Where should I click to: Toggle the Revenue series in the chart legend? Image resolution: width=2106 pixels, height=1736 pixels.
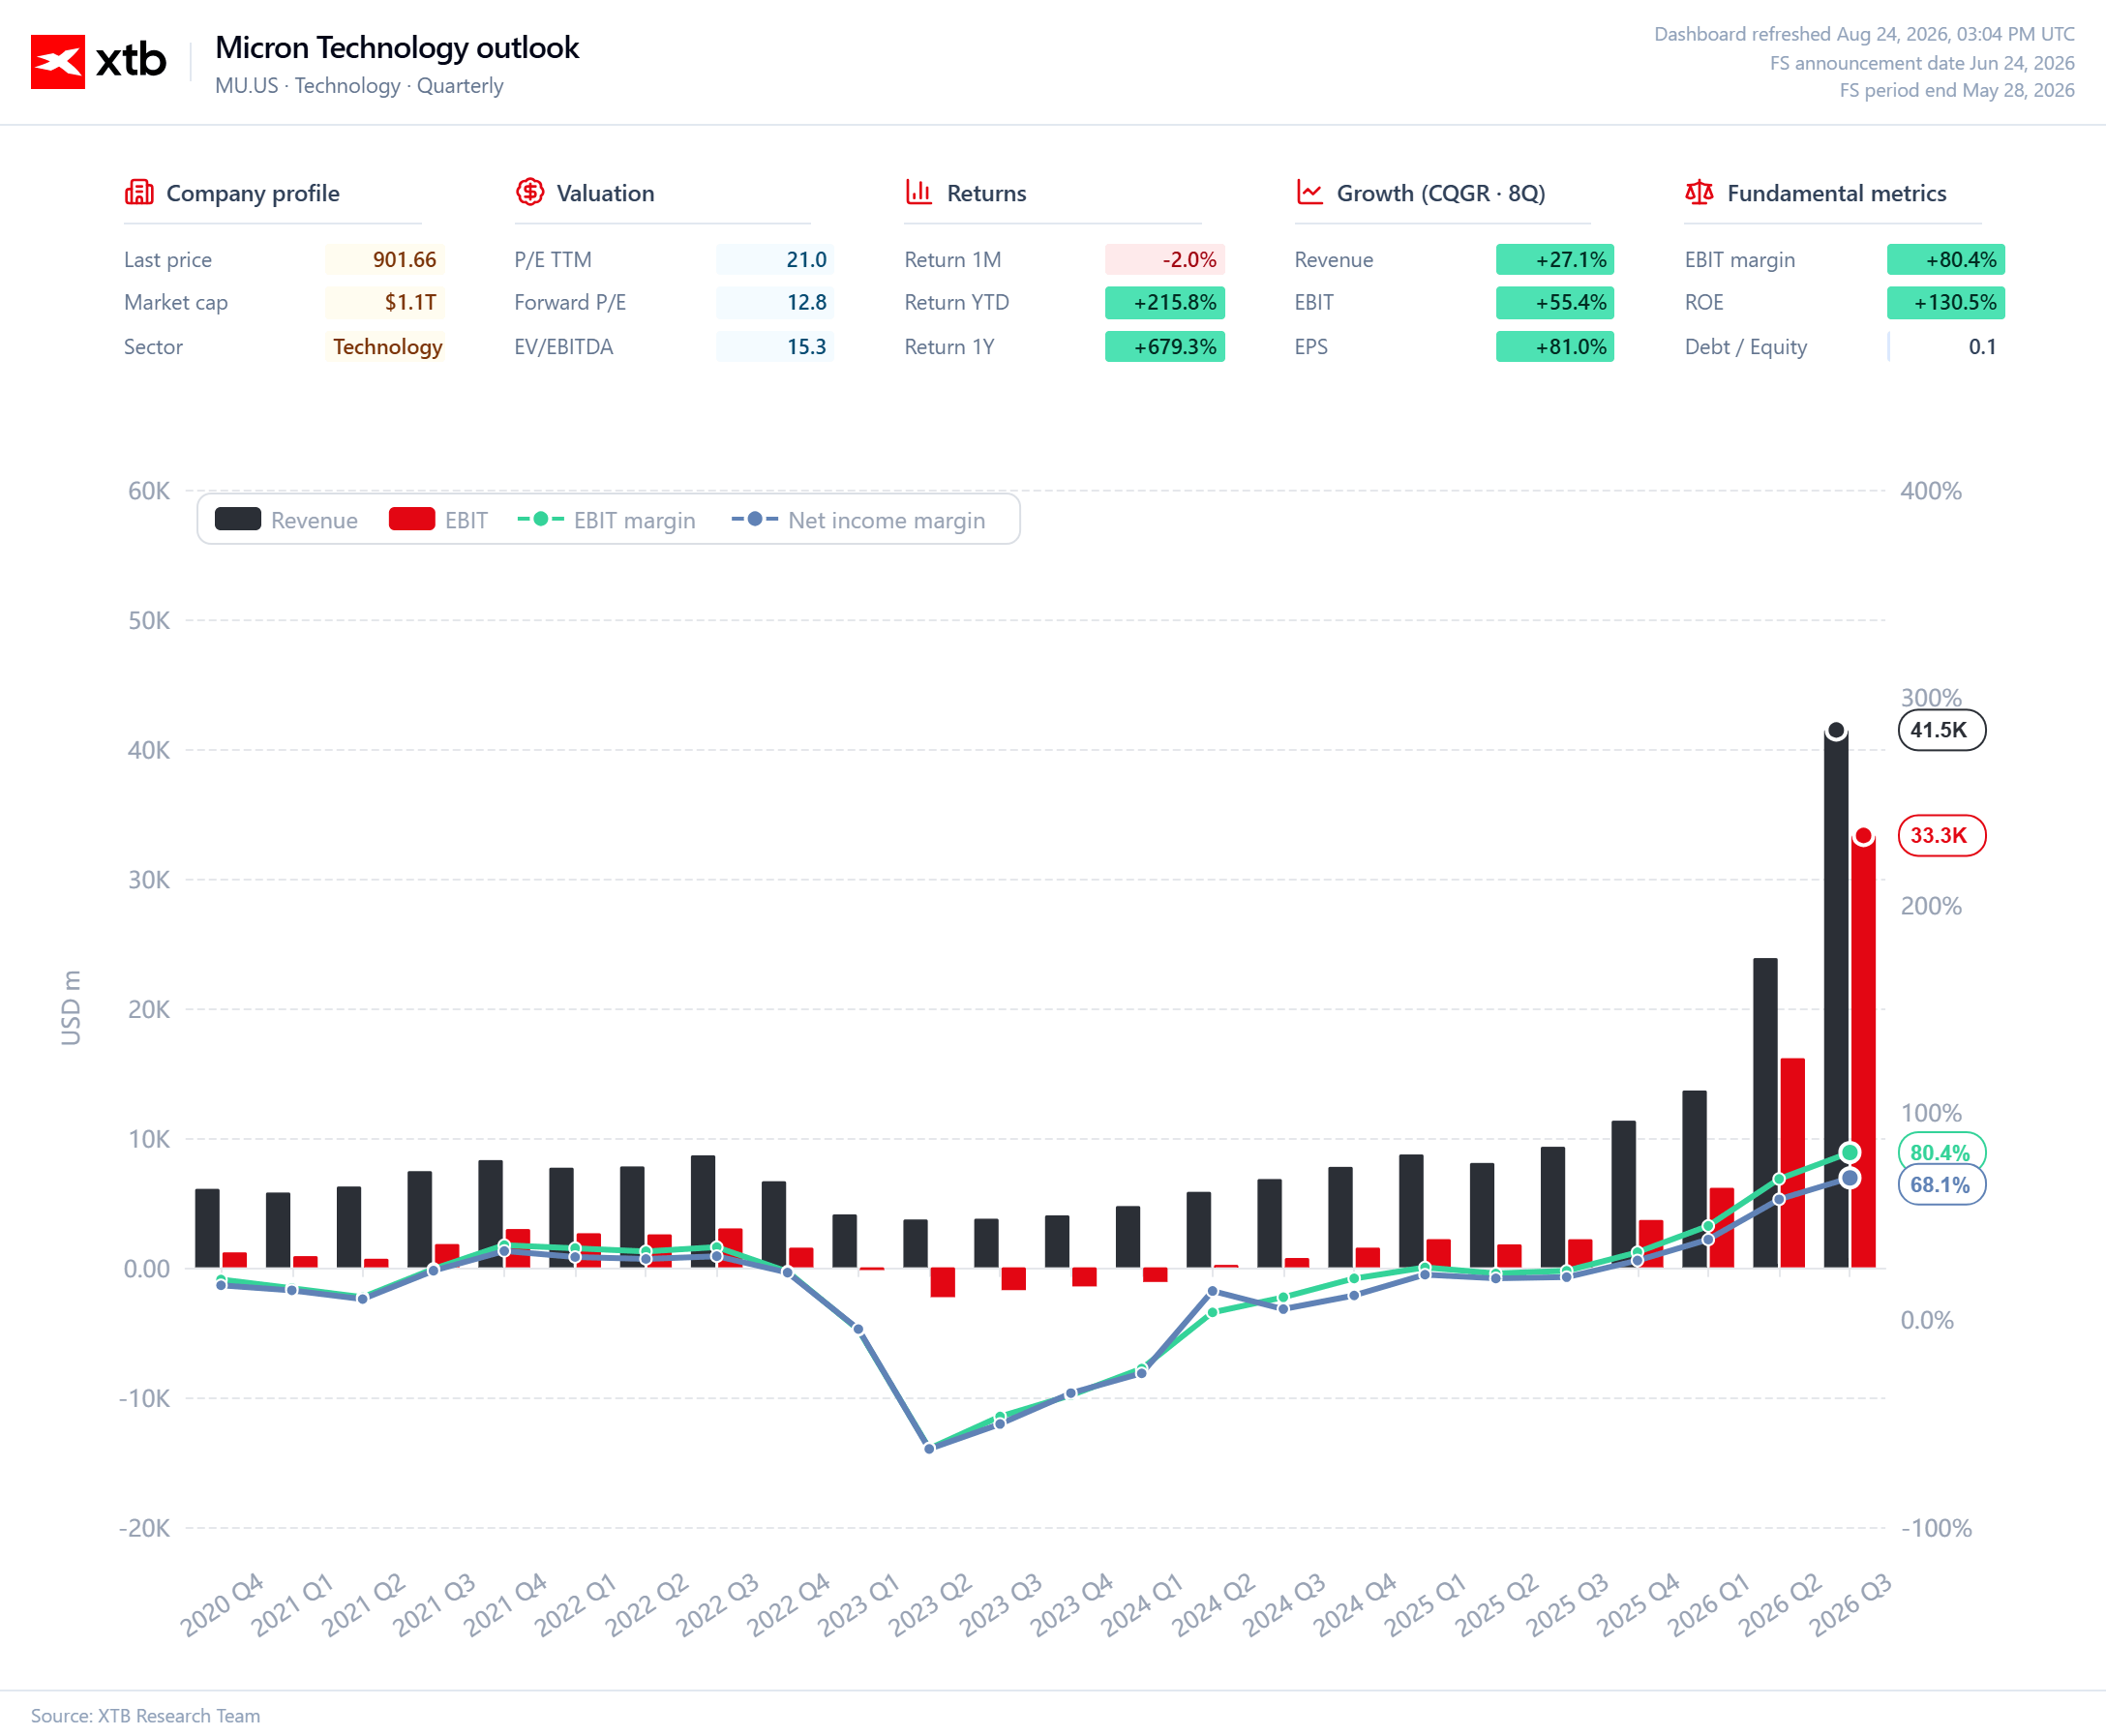point(286,520)
